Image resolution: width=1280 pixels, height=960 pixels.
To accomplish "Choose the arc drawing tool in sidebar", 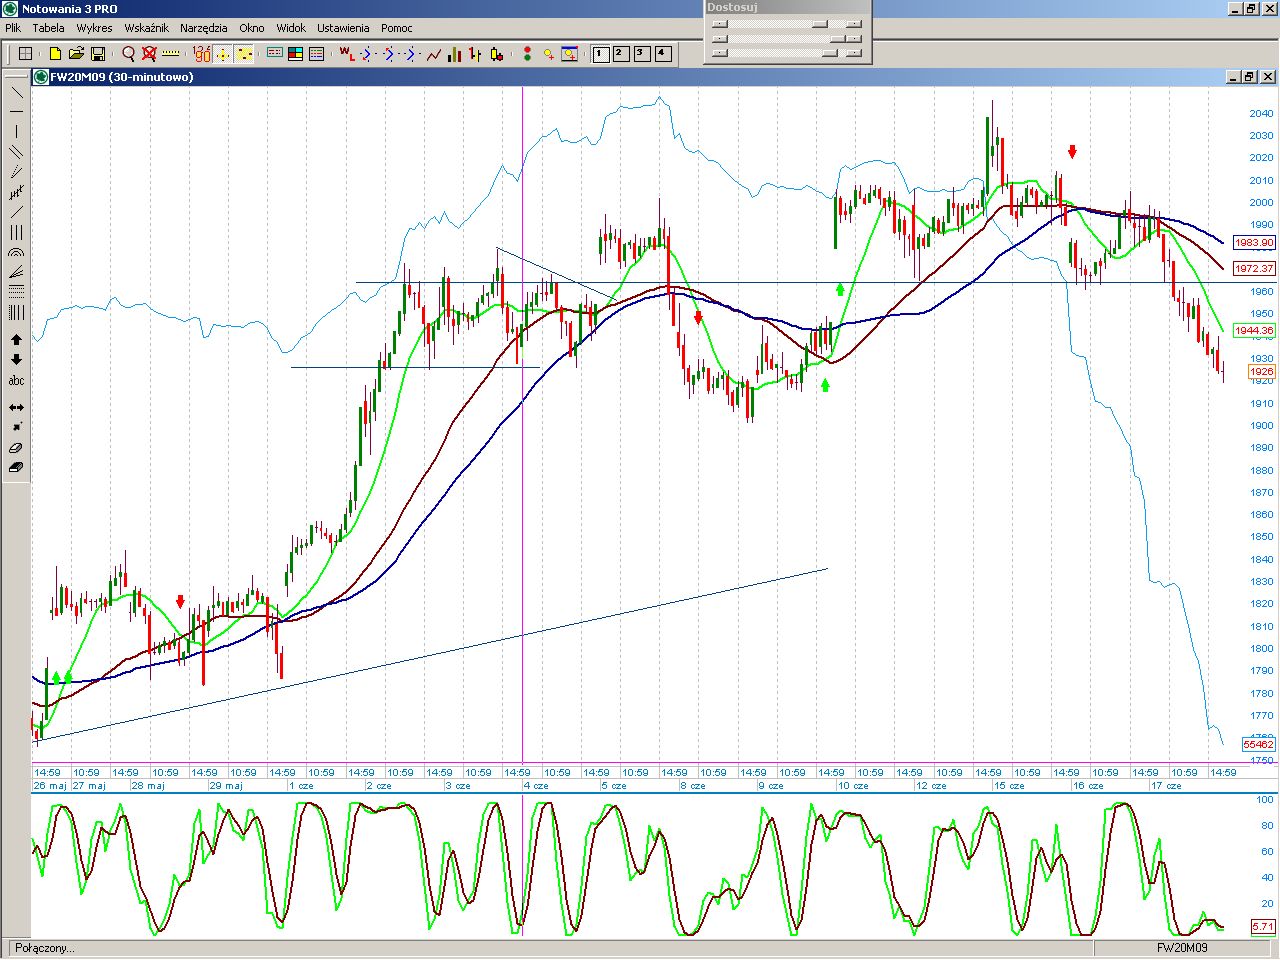I will click(x=16, y=253).
